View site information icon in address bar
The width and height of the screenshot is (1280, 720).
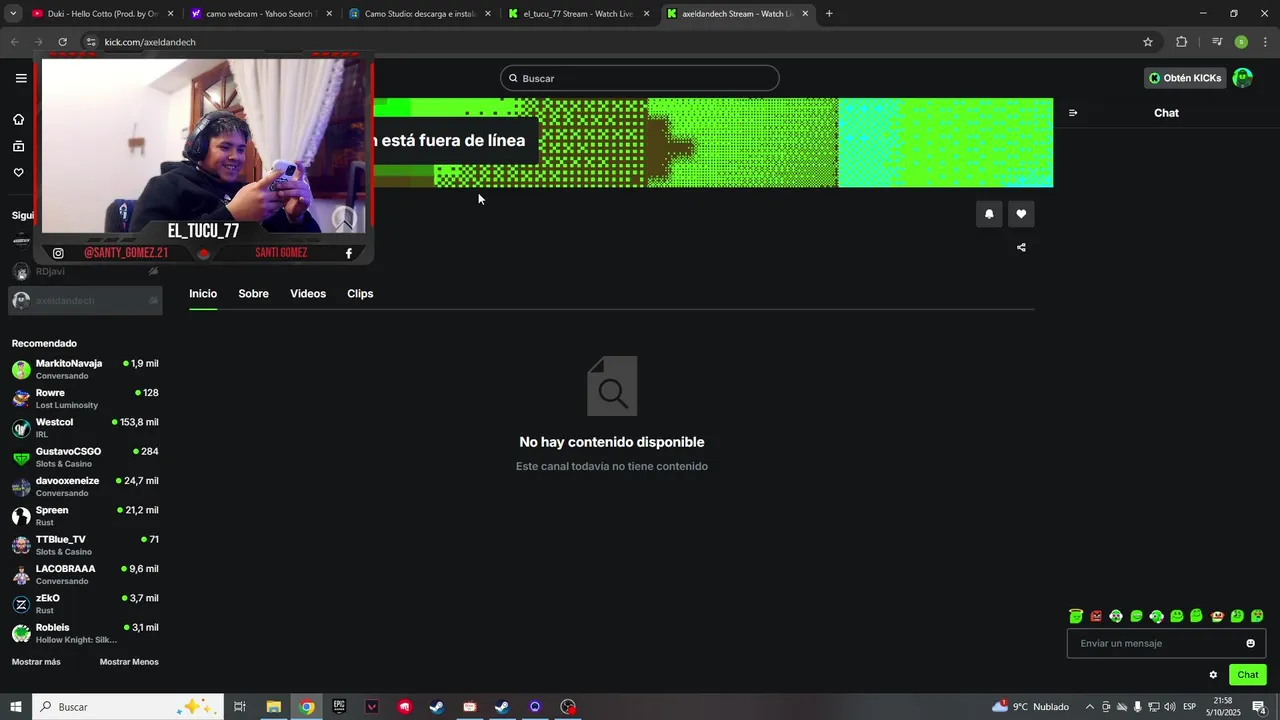pos(90,42)
